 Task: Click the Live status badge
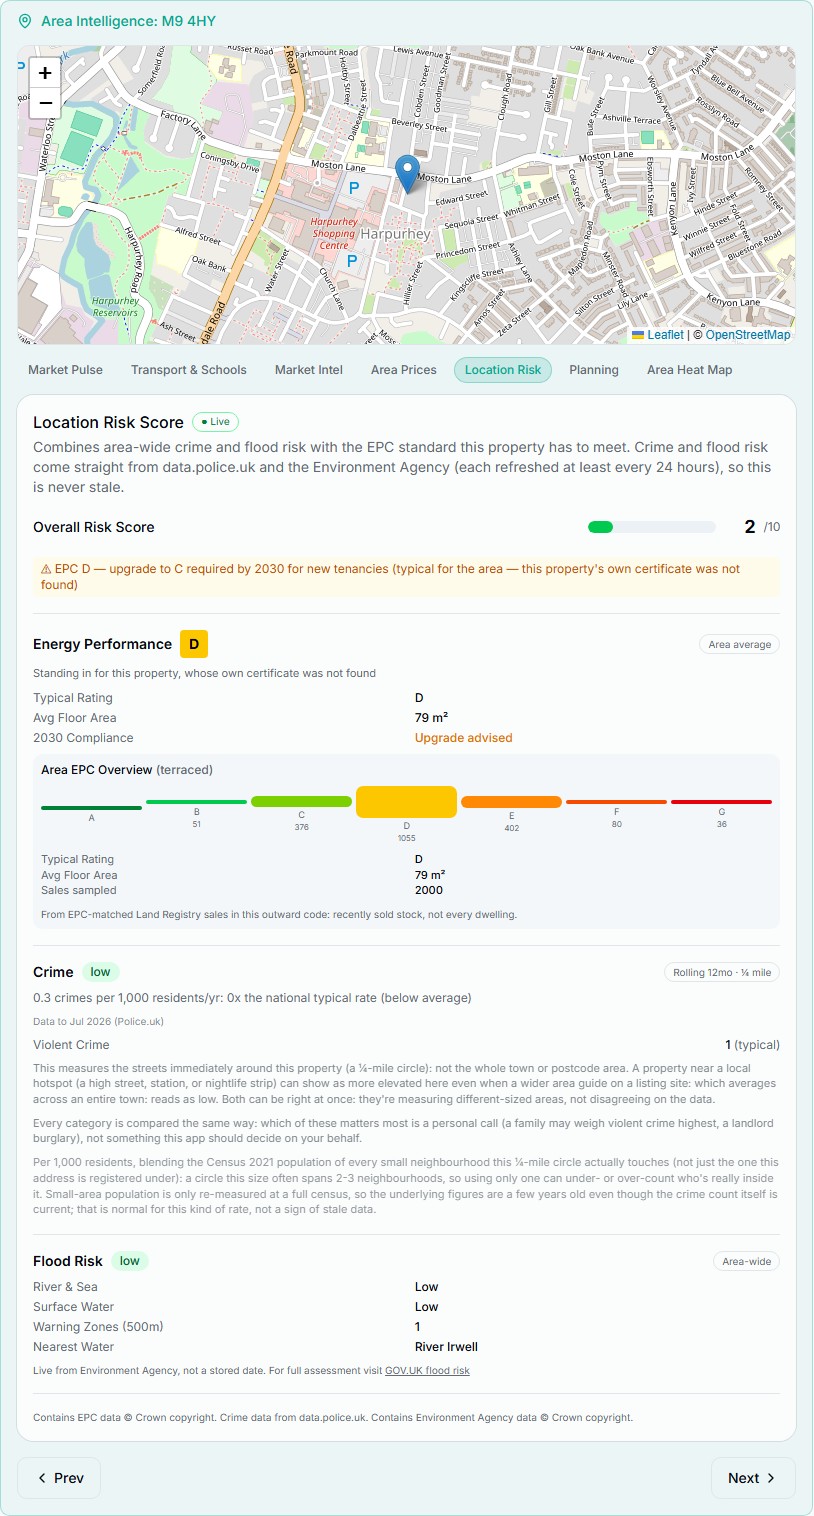pyautogui.click(x=215, y=422)
